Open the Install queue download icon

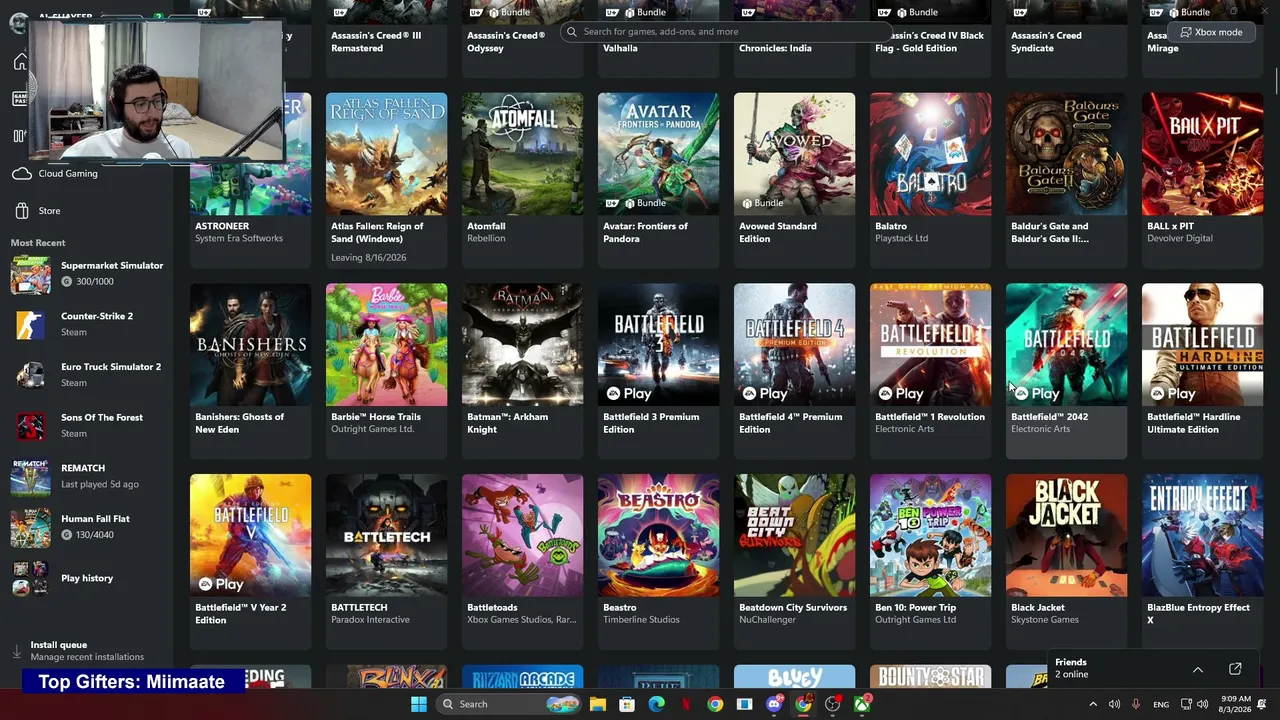[17, 651]
